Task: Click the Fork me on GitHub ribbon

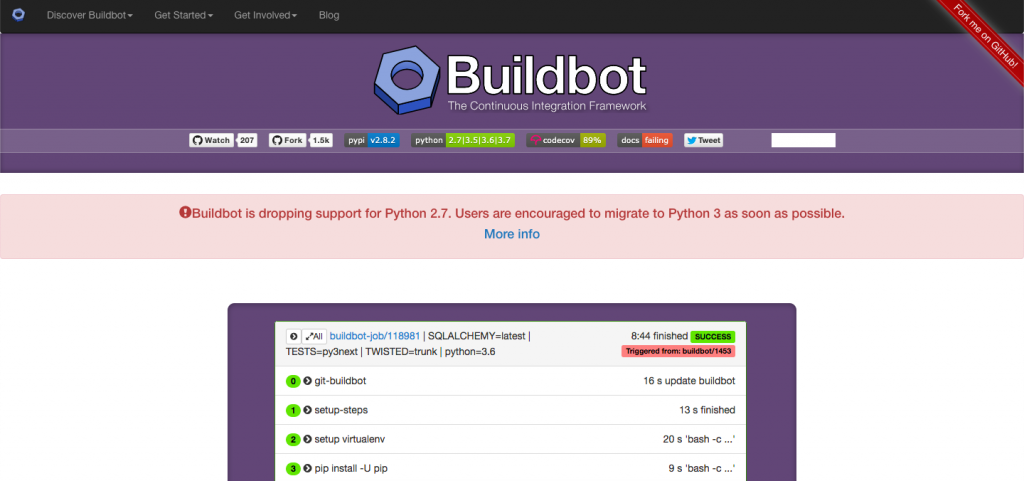Action: pos(985,37)
